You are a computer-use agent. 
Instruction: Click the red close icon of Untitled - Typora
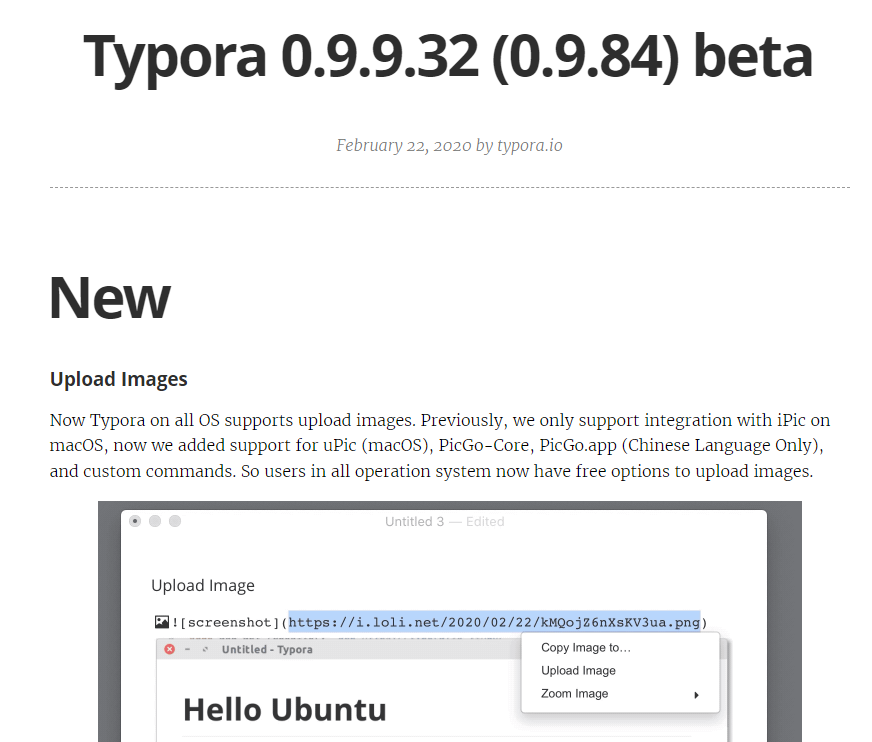[169, 649]
